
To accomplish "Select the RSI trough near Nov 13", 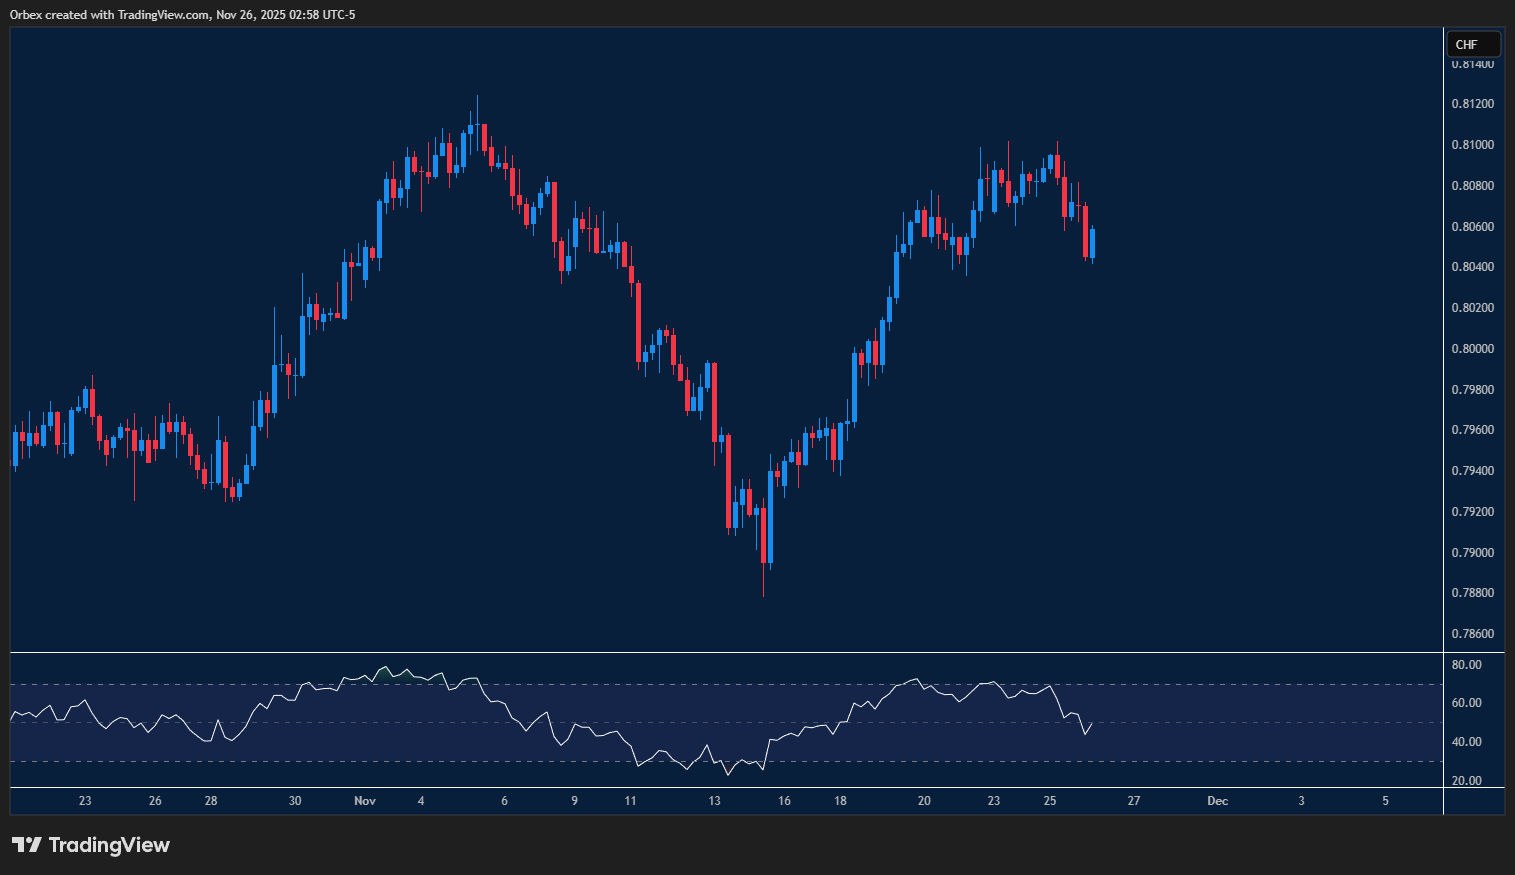I will point(727,773).
